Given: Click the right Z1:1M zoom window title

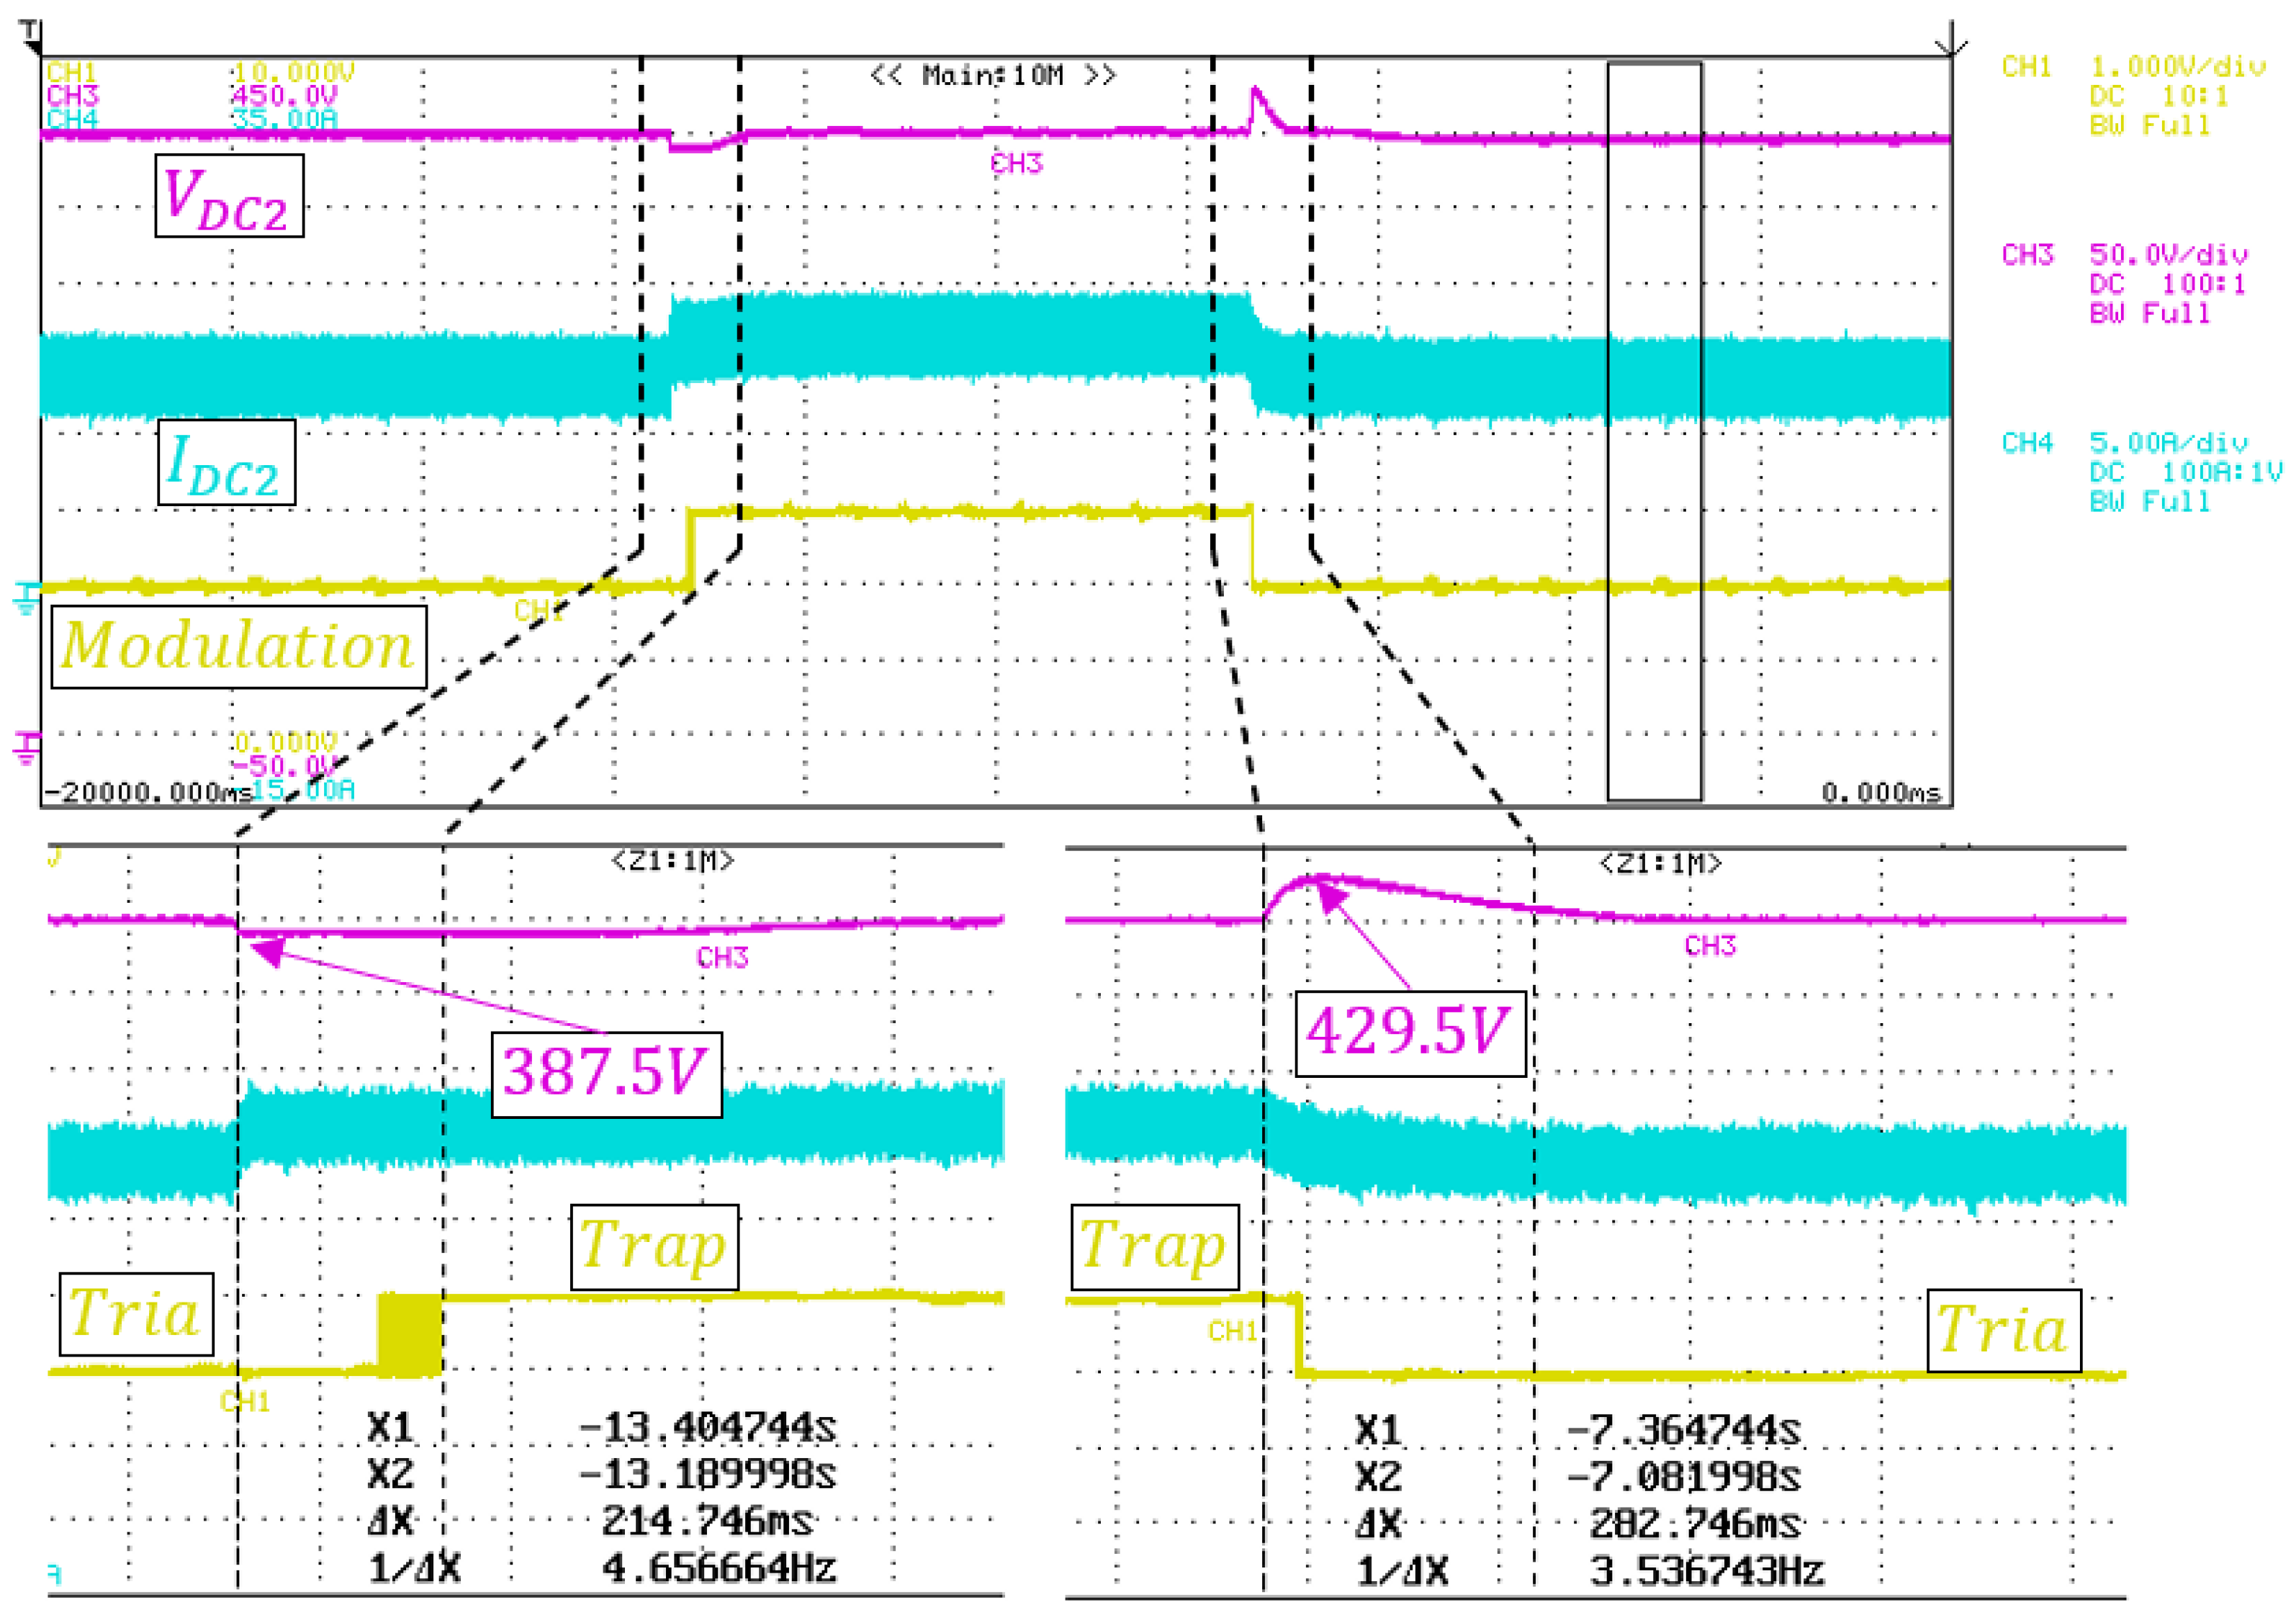Looking at the screenshot, I should pyautogui.click(x=1661, y=863).
